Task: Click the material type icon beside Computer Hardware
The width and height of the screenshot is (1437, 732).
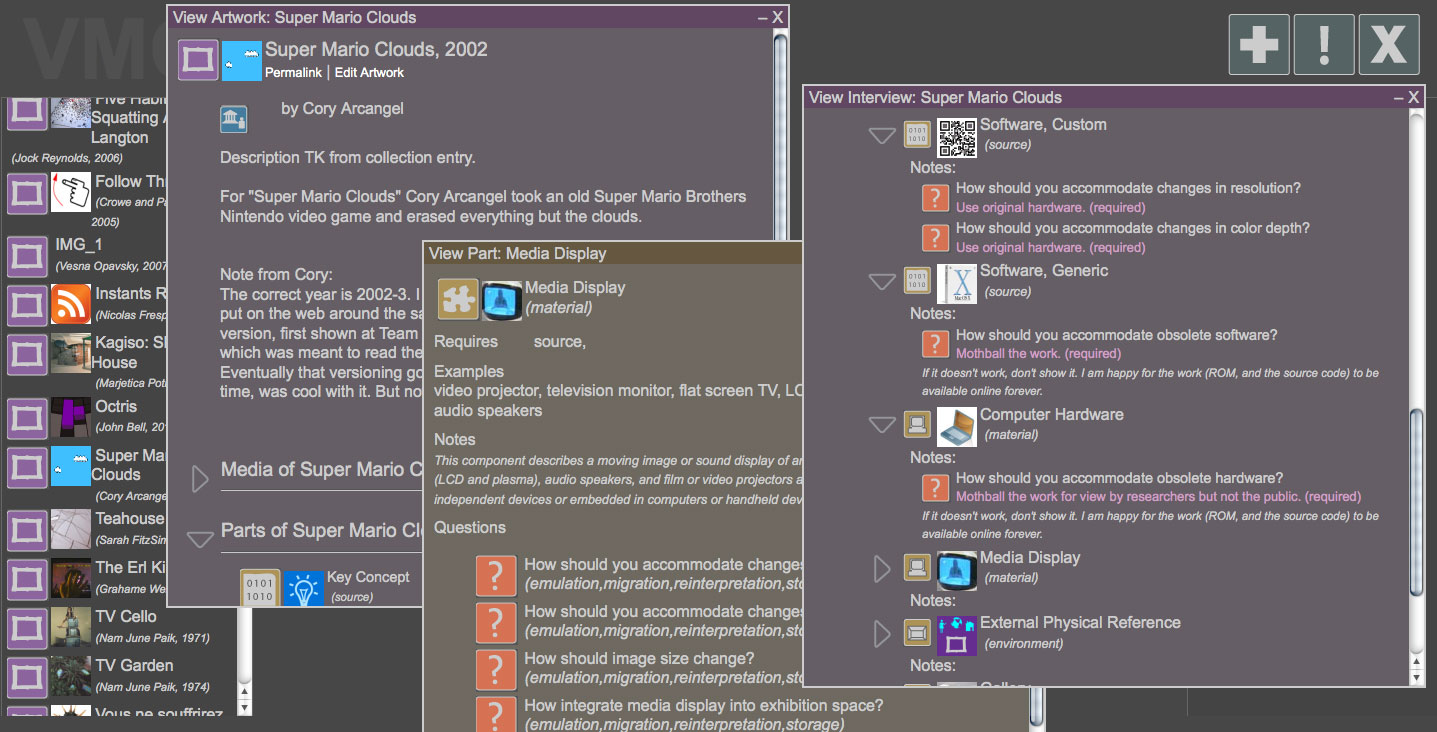Action: (x=918, y=424)
